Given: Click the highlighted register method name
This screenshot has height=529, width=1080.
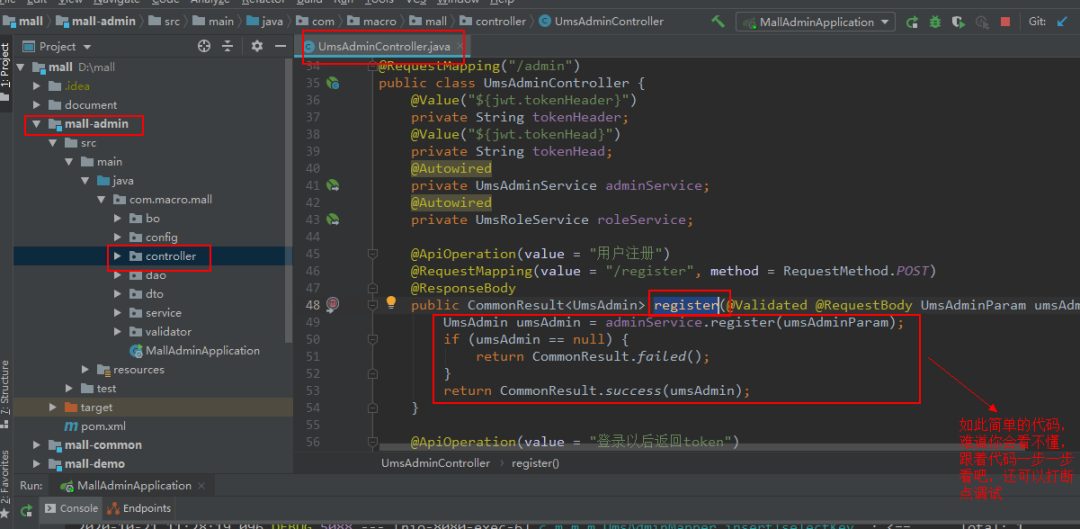Looking at the screenshot, I should [x=685, y=305].
